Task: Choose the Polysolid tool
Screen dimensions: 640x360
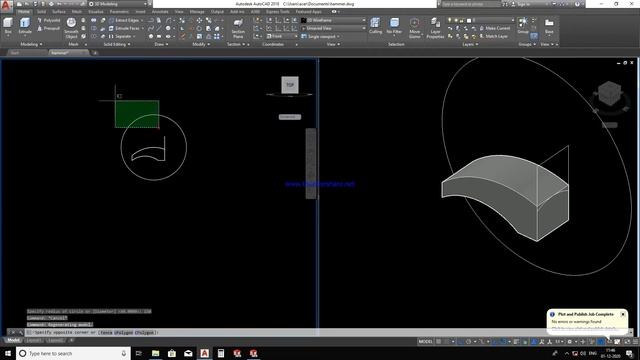Action: point(49,20)
